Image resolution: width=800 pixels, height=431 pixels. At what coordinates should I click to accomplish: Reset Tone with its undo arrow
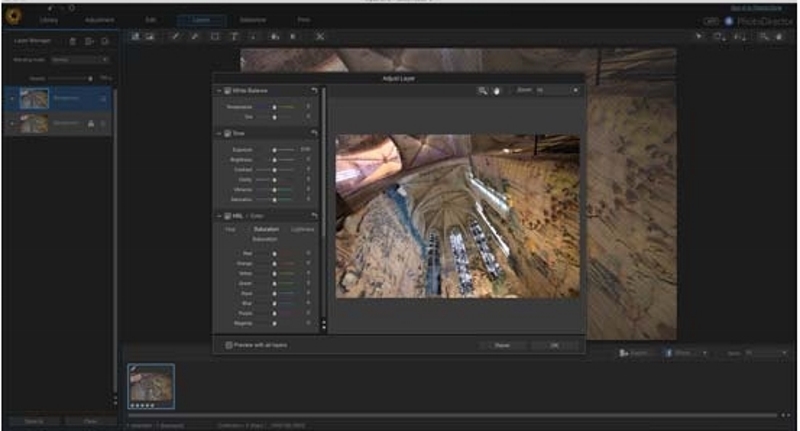(314, 133)
